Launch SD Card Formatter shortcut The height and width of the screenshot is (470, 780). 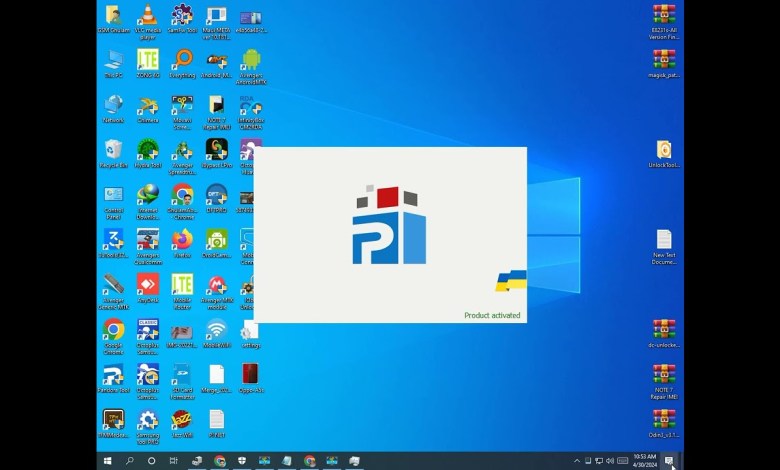182,376
